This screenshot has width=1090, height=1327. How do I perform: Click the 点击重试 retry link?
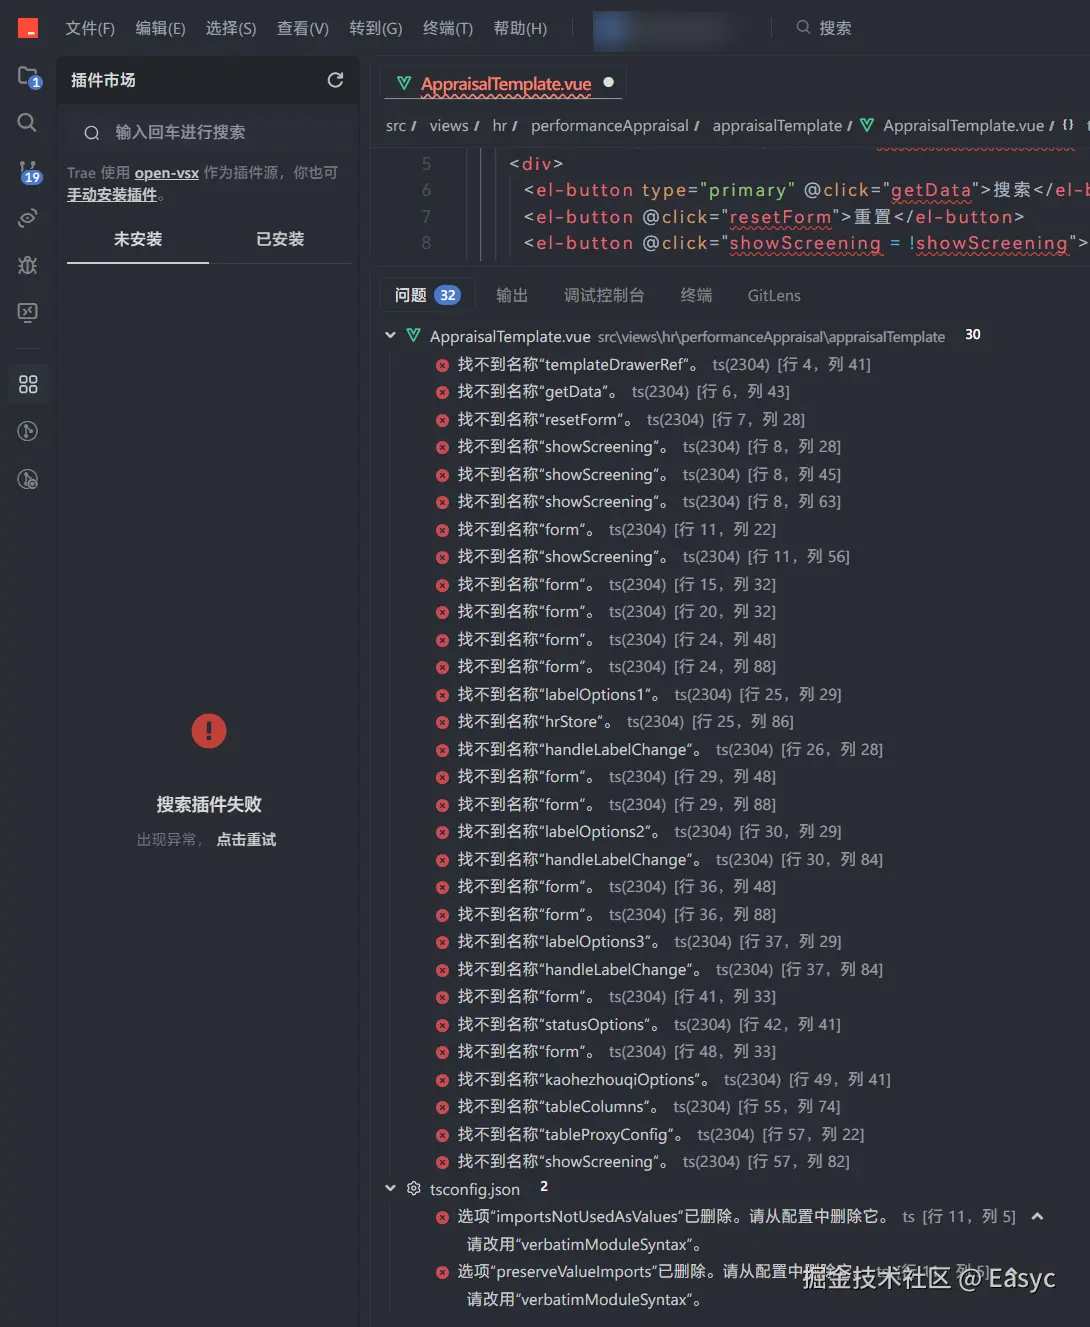coord(246,839)
